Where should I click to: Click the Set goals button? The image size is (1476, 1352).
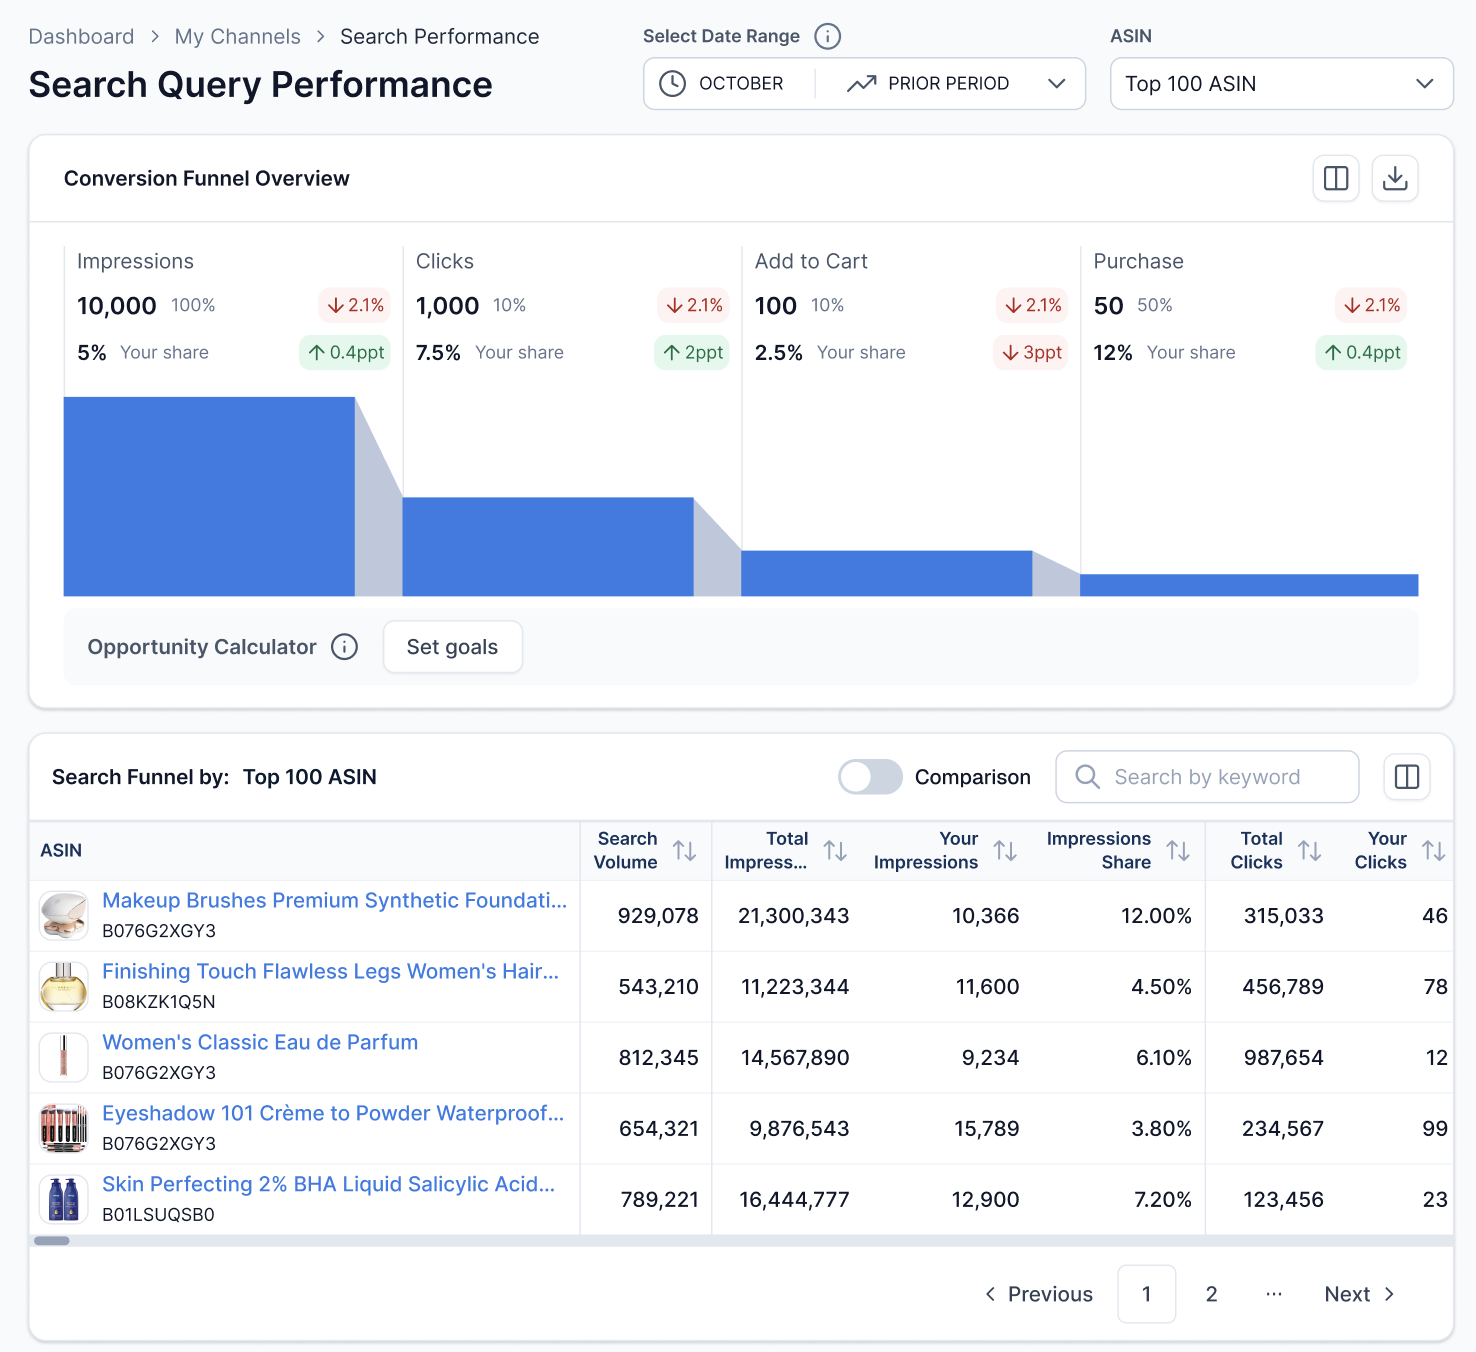tap(452, 647)
